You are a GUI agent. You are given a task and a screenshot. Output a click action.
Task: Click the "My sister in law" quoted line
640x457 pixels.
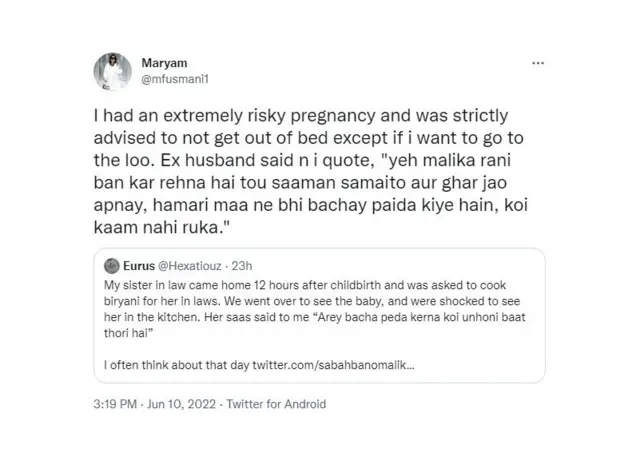318,285
